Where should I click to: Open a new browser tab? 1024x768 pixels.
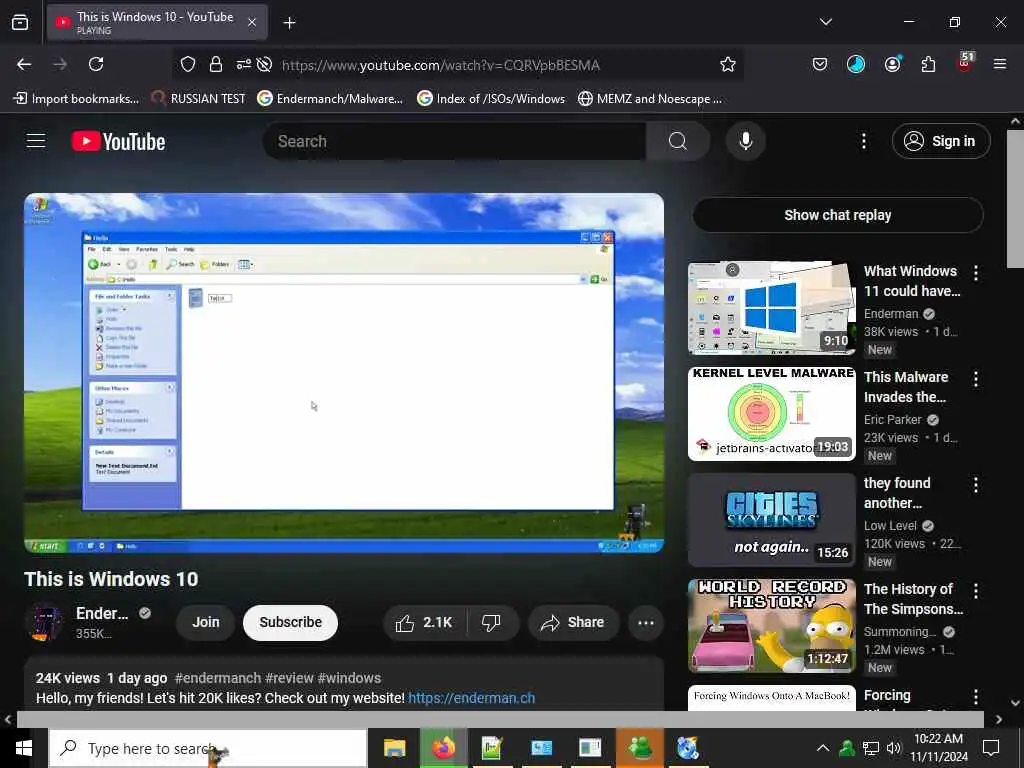coord(289,23)
